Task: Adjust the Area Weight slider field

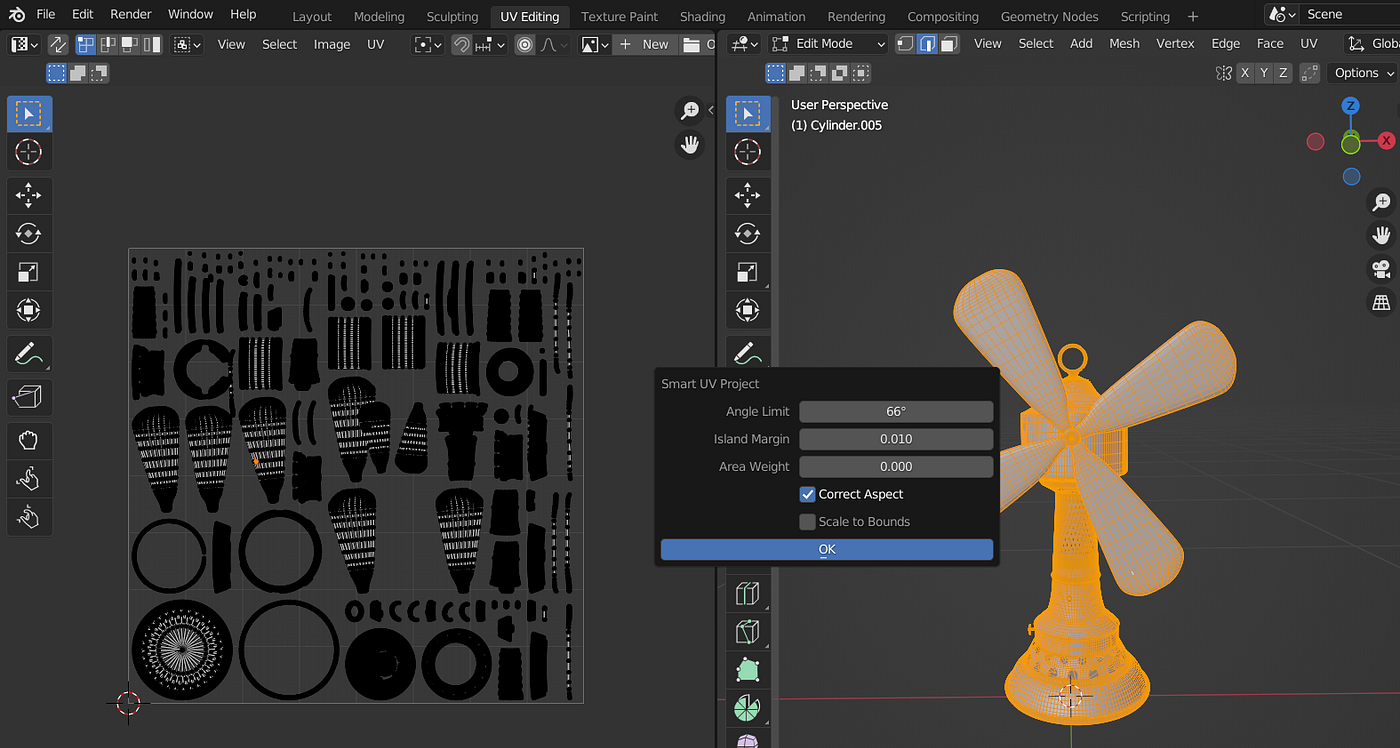Action: click(x=896, y=467)
